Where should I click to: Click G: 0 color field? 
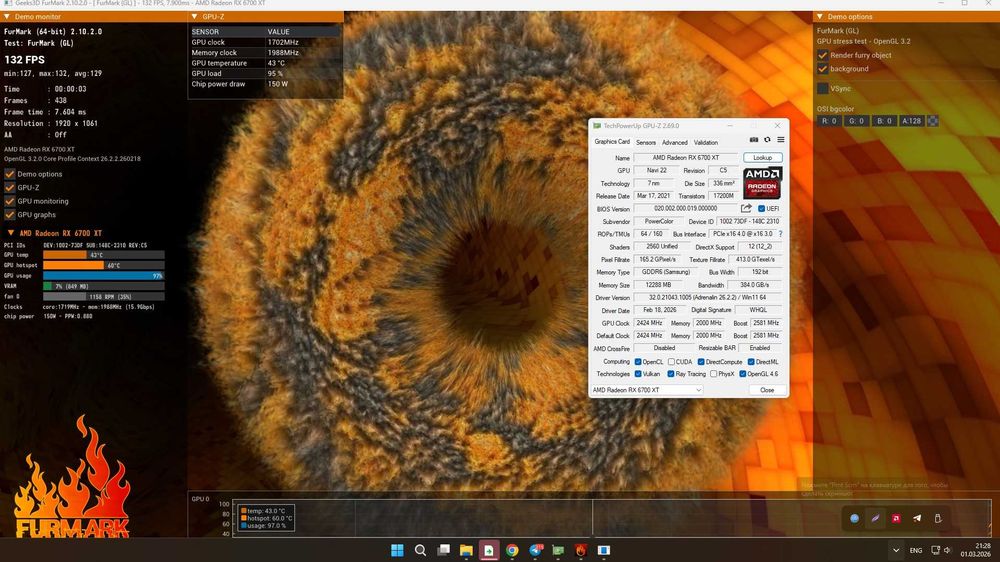pyautogui.click(x=857, y=121)
